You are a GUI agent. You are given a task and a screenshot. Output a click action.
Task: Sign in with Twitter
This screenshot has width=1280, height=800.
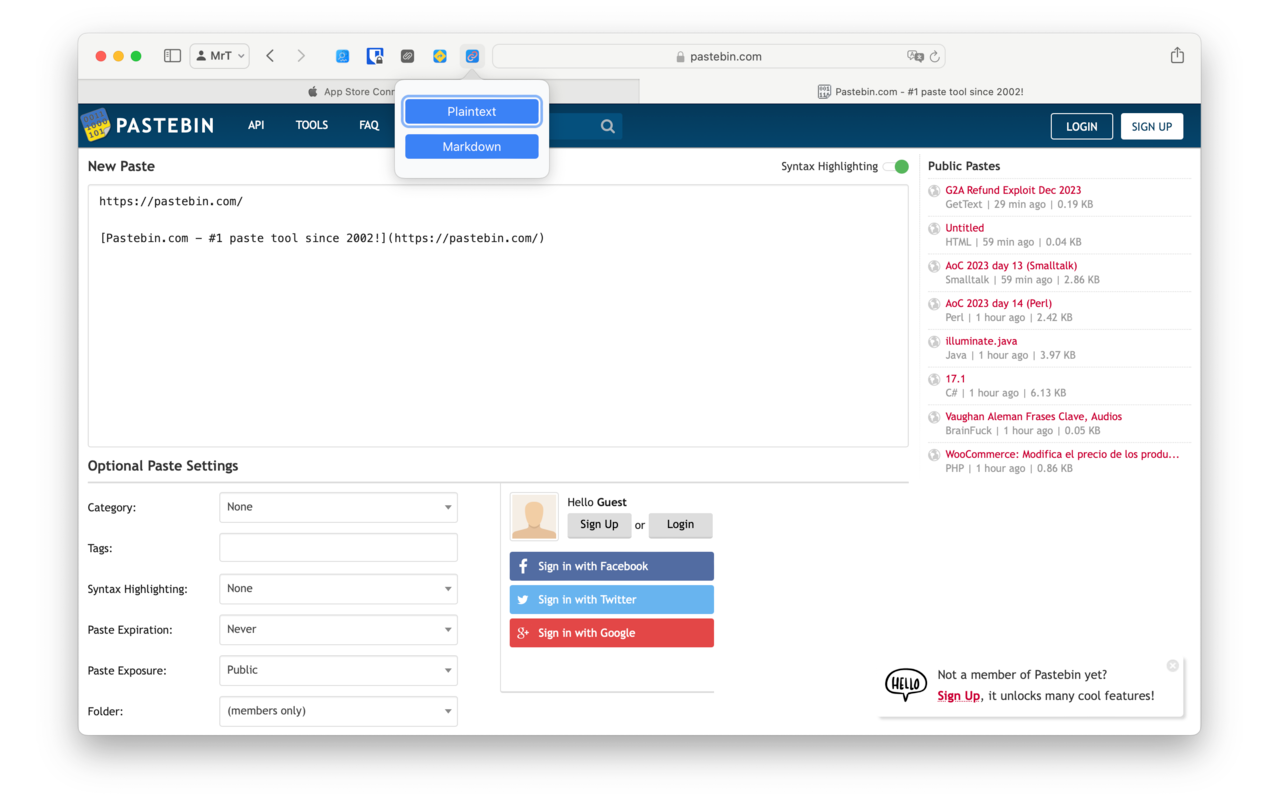pos(612,599)
